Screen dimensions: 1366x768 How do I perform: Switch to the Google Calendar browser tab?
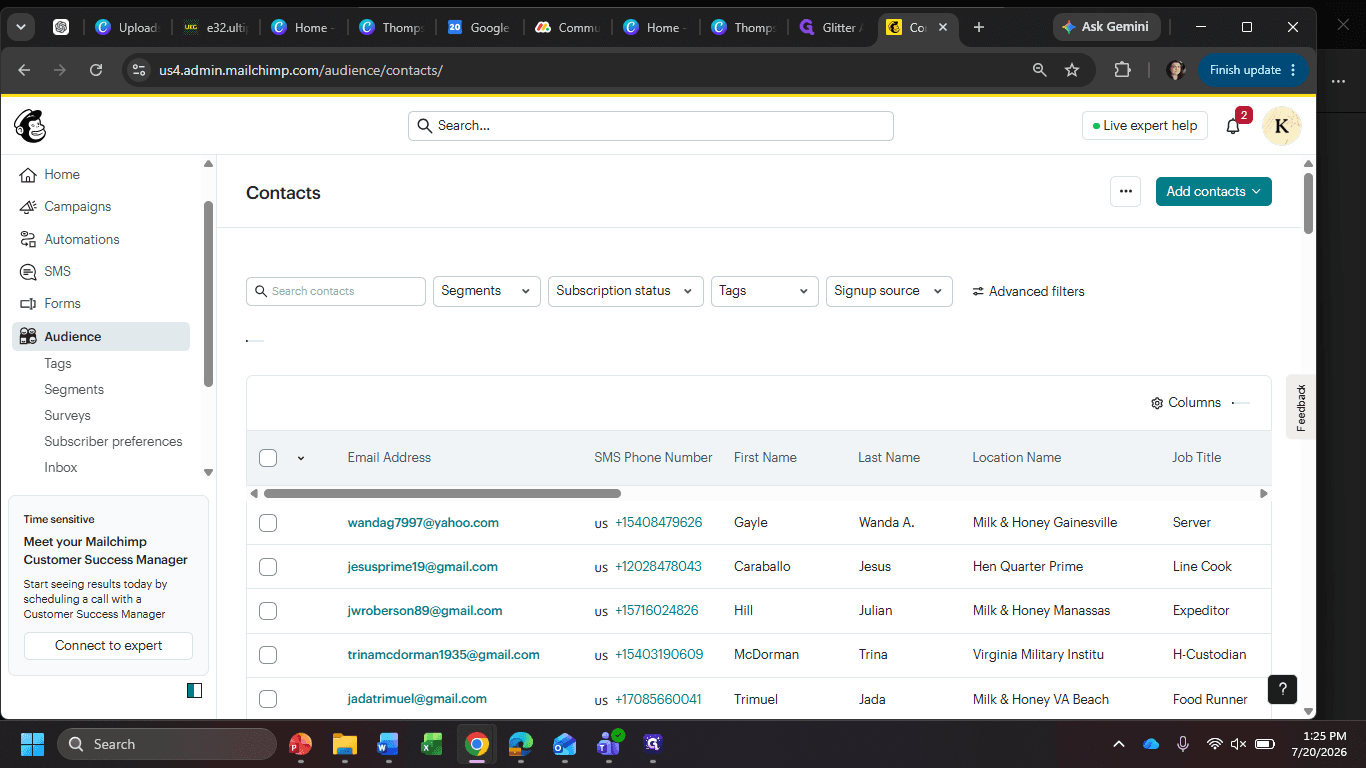tap(479, 28)
